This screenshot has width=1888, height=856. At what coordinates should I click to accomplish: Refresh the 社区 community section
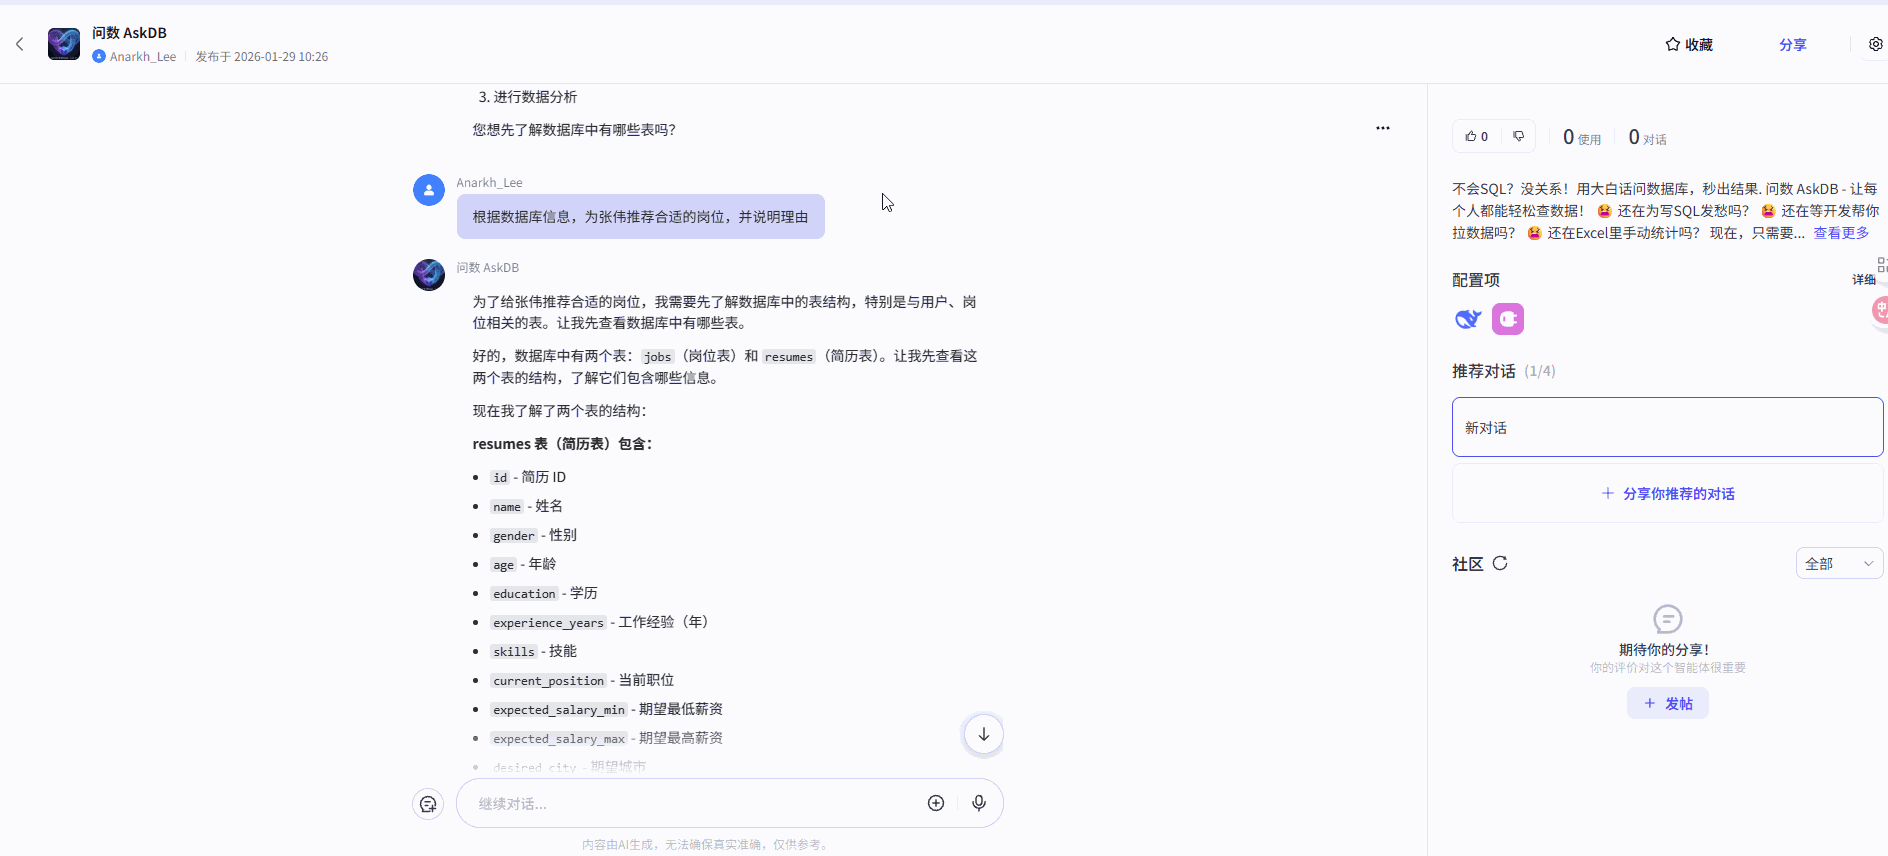pyautogui.click(x=1500, y=563)
